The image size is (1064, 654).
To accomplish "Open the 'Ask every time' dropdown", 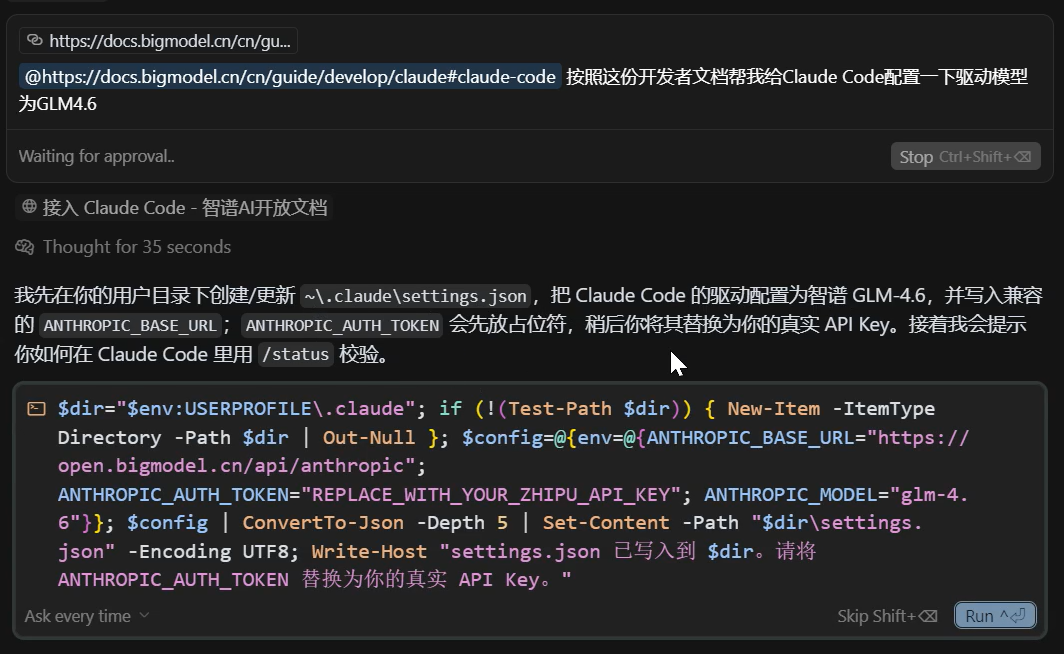I will [x=87, y=616].
